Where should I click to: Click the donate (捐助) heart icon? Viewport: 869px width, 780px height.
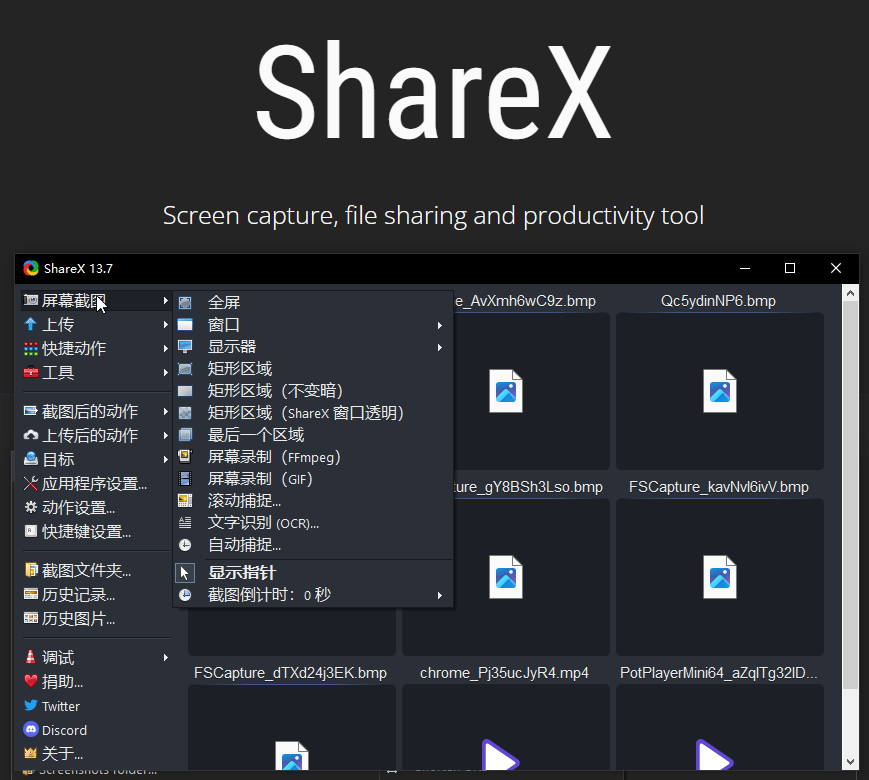click(31, 682)
